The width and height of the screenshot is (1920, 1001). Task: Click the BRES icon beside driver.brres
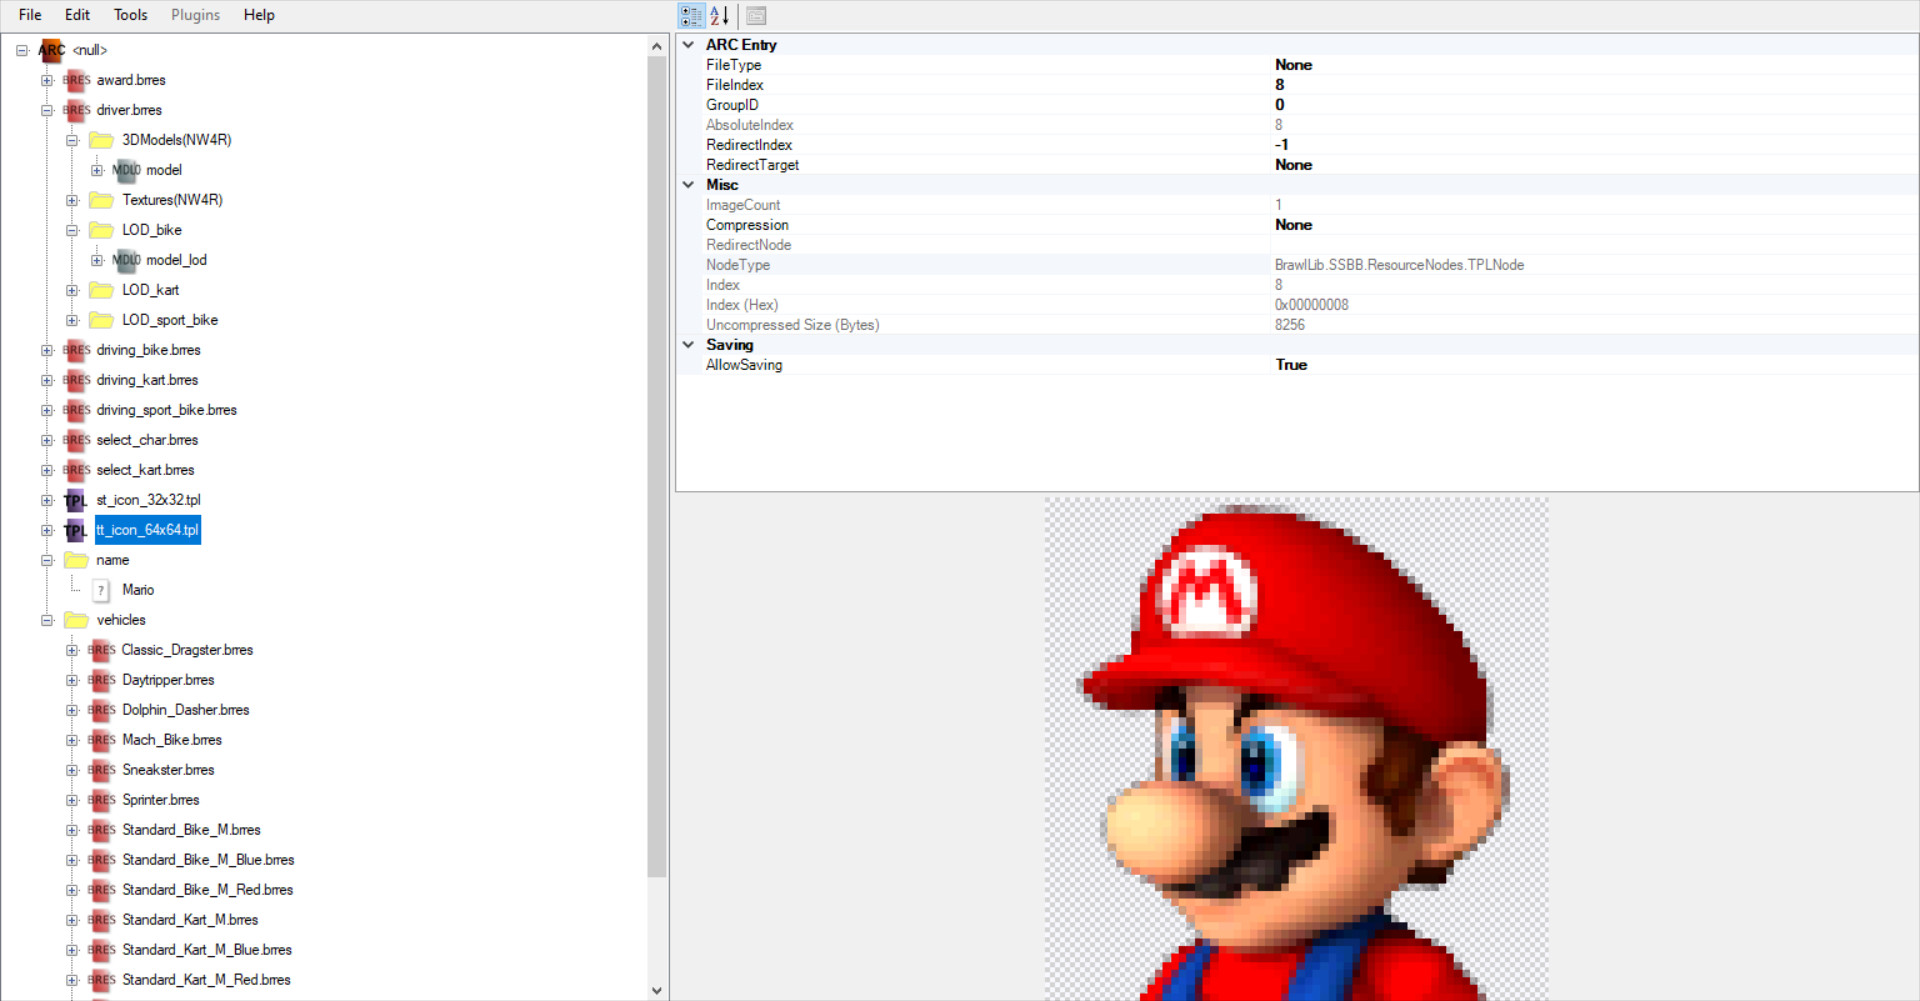pyautogui.click(x=76, y=110)
